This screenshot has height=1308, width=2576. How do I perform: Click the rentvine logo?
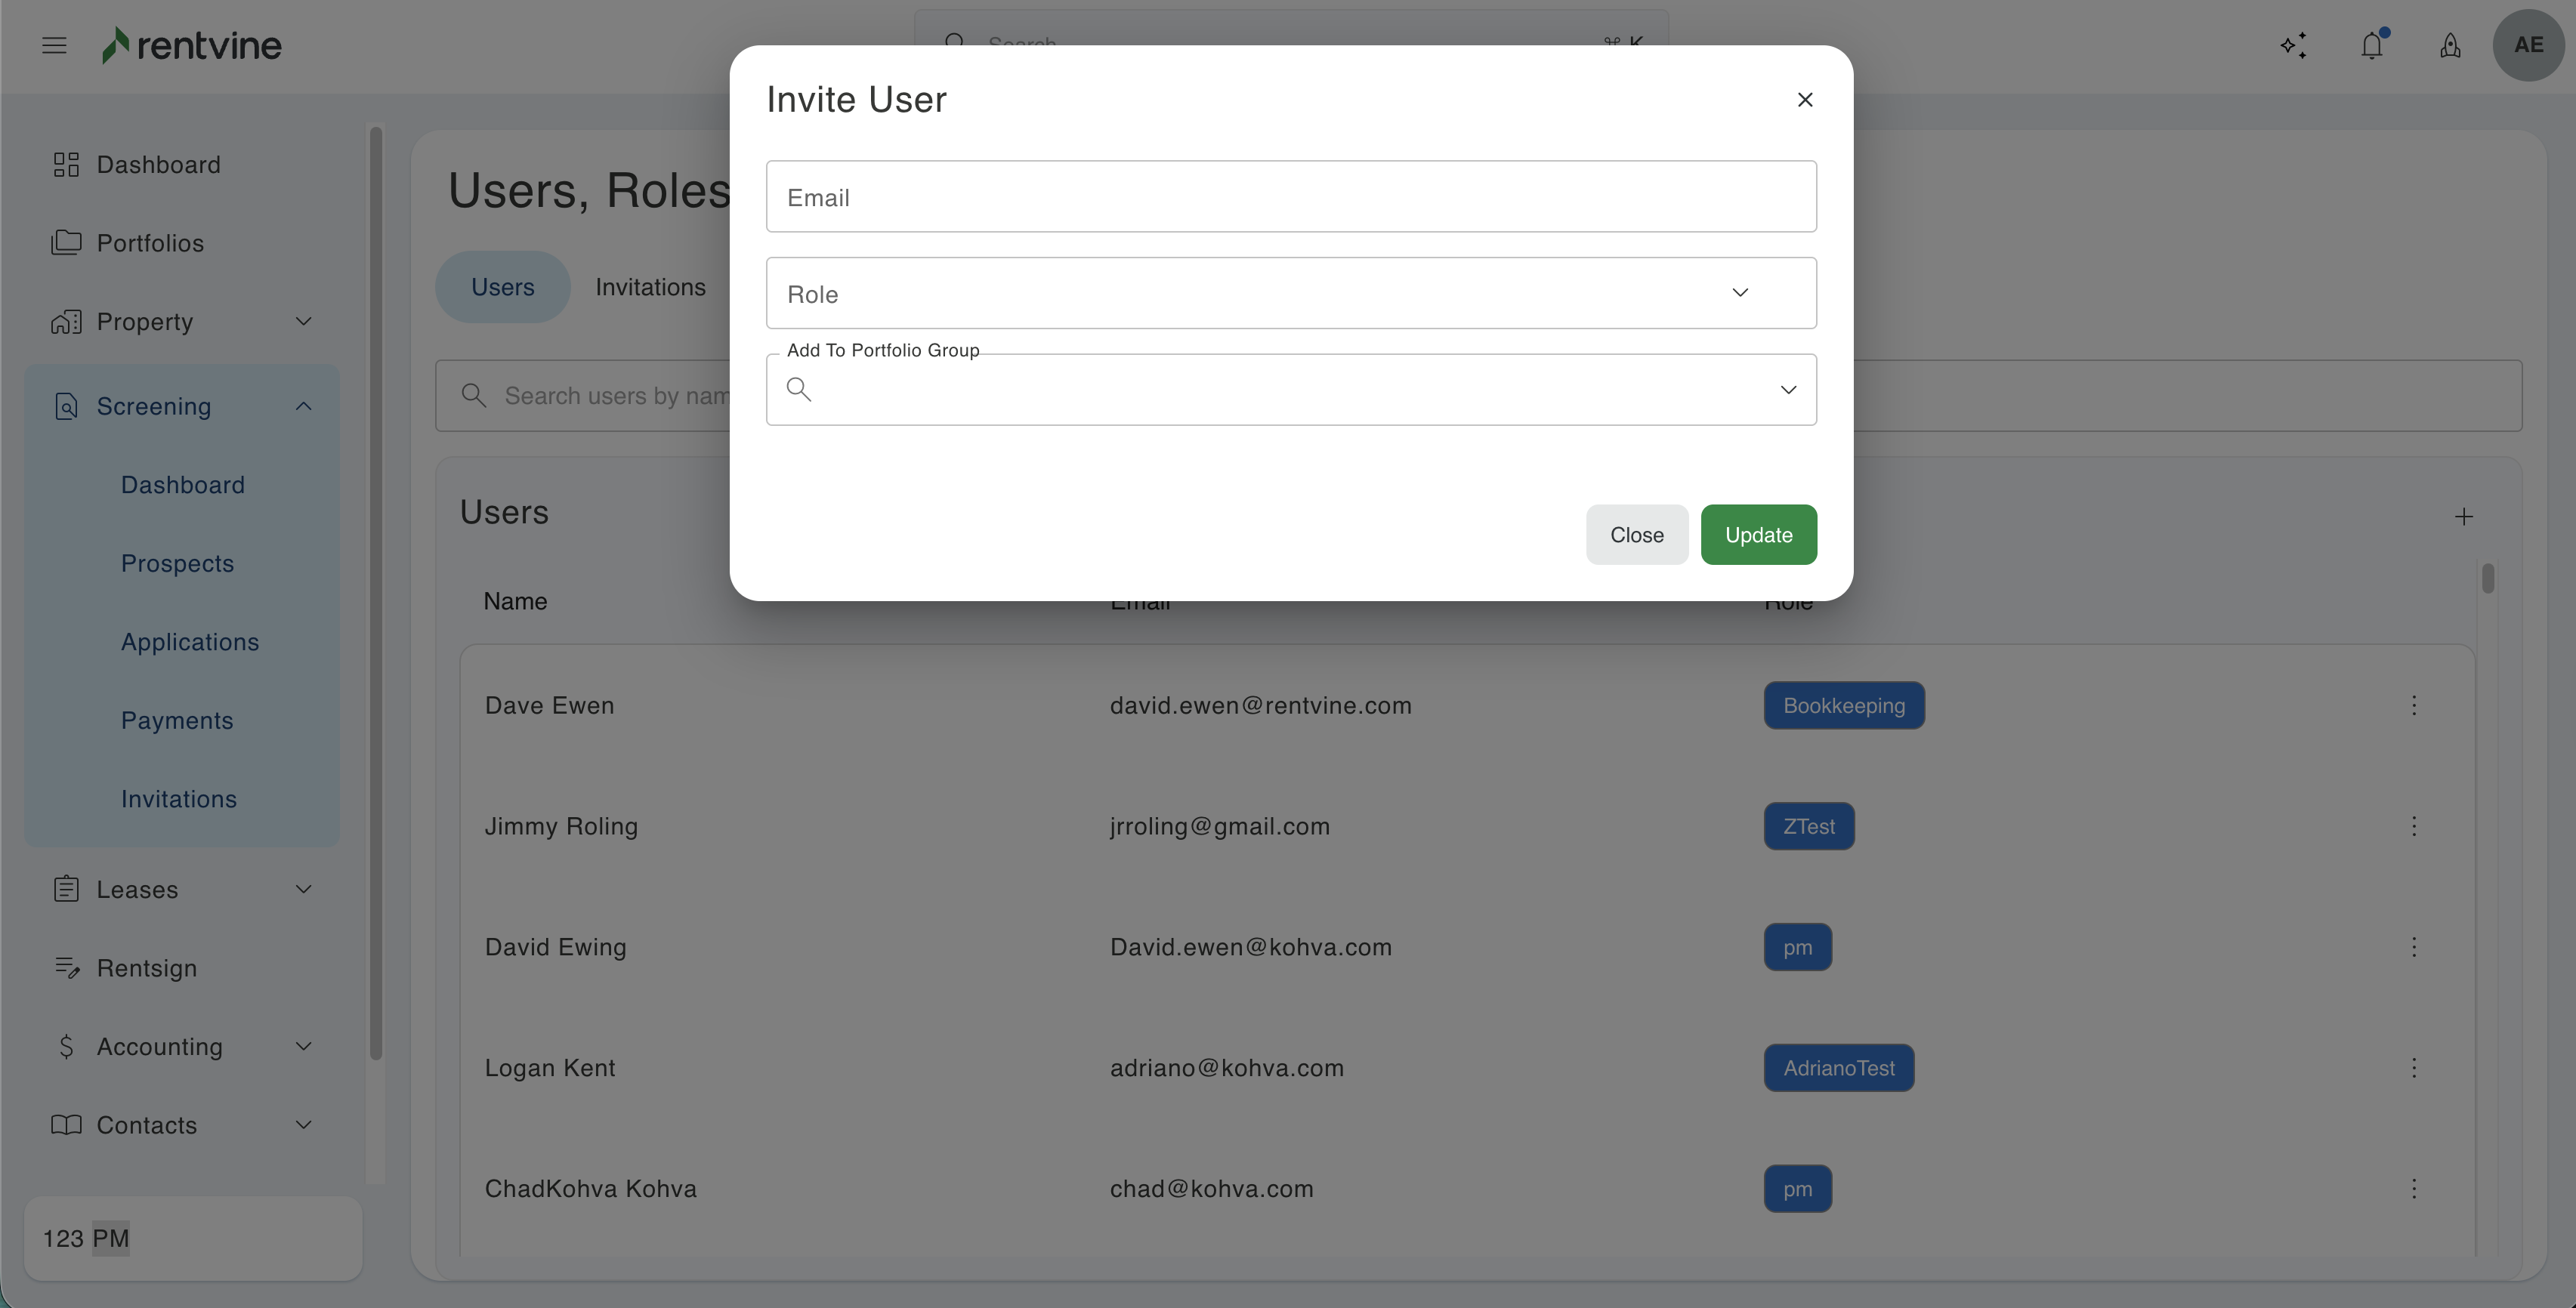tap(192, 45)
